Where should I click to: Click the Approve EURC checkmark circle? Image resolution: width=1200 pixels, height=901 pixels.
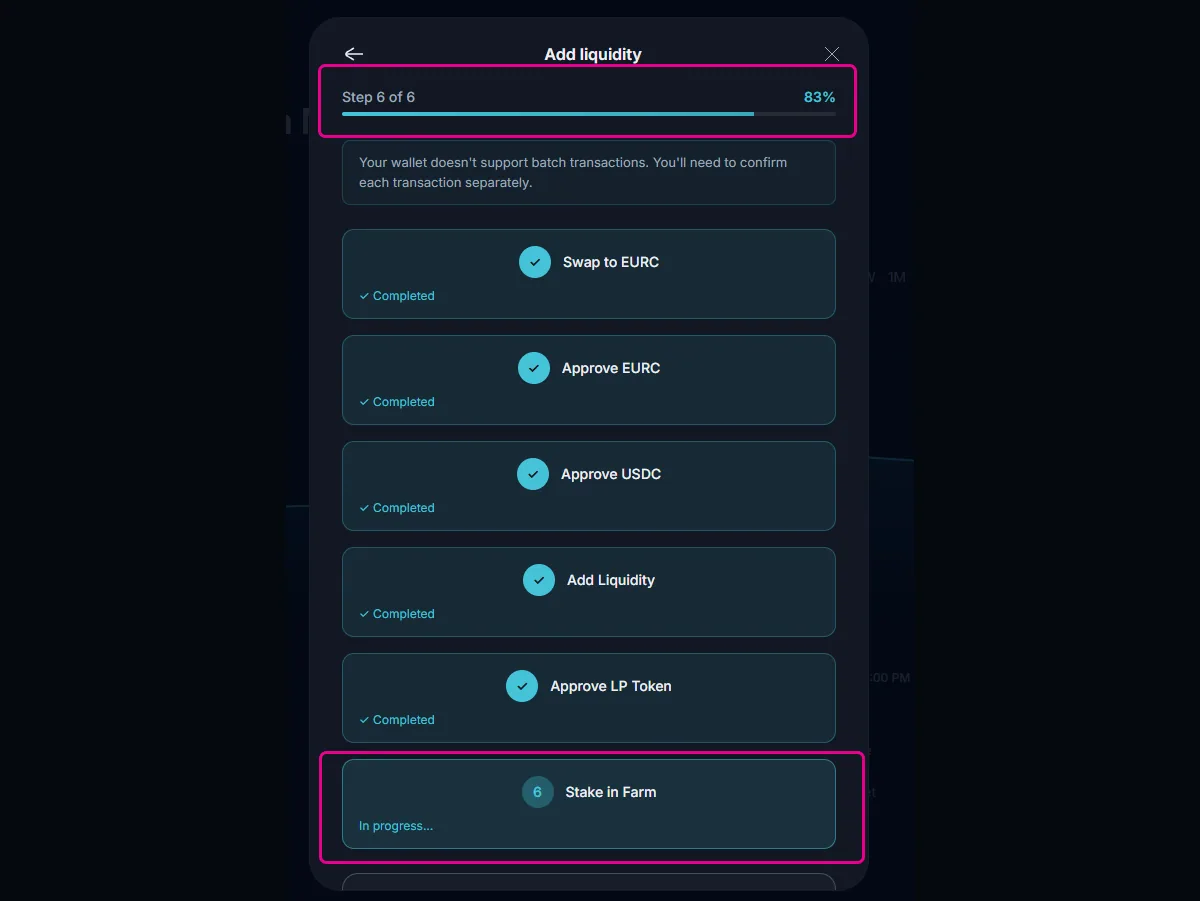(534, 368)
